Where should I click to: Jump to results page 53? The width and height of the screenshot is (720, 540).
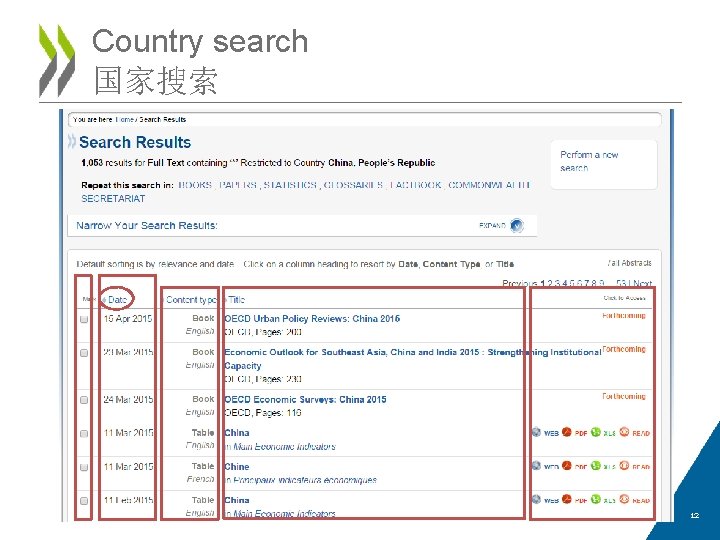[622, 283]
